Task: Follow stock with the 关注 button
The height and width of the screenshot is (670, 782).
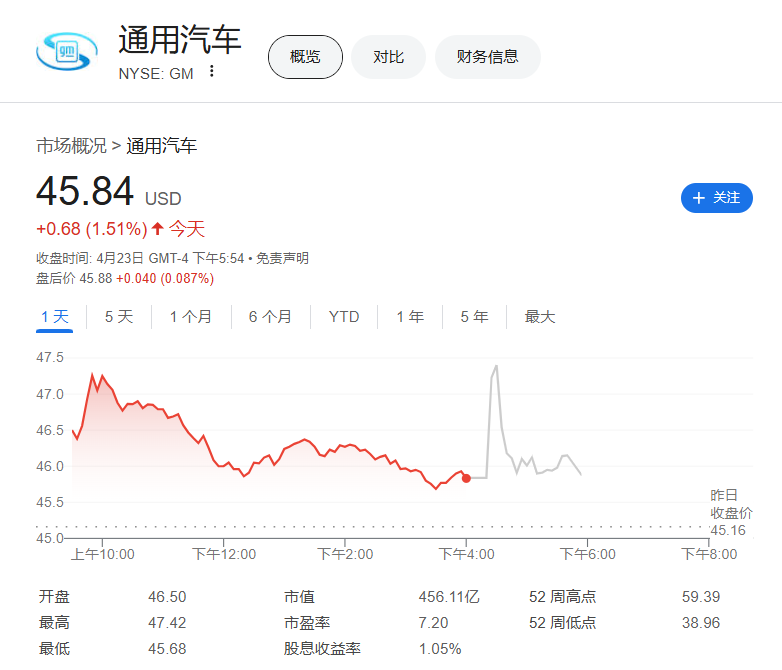Action: [717, 198]
